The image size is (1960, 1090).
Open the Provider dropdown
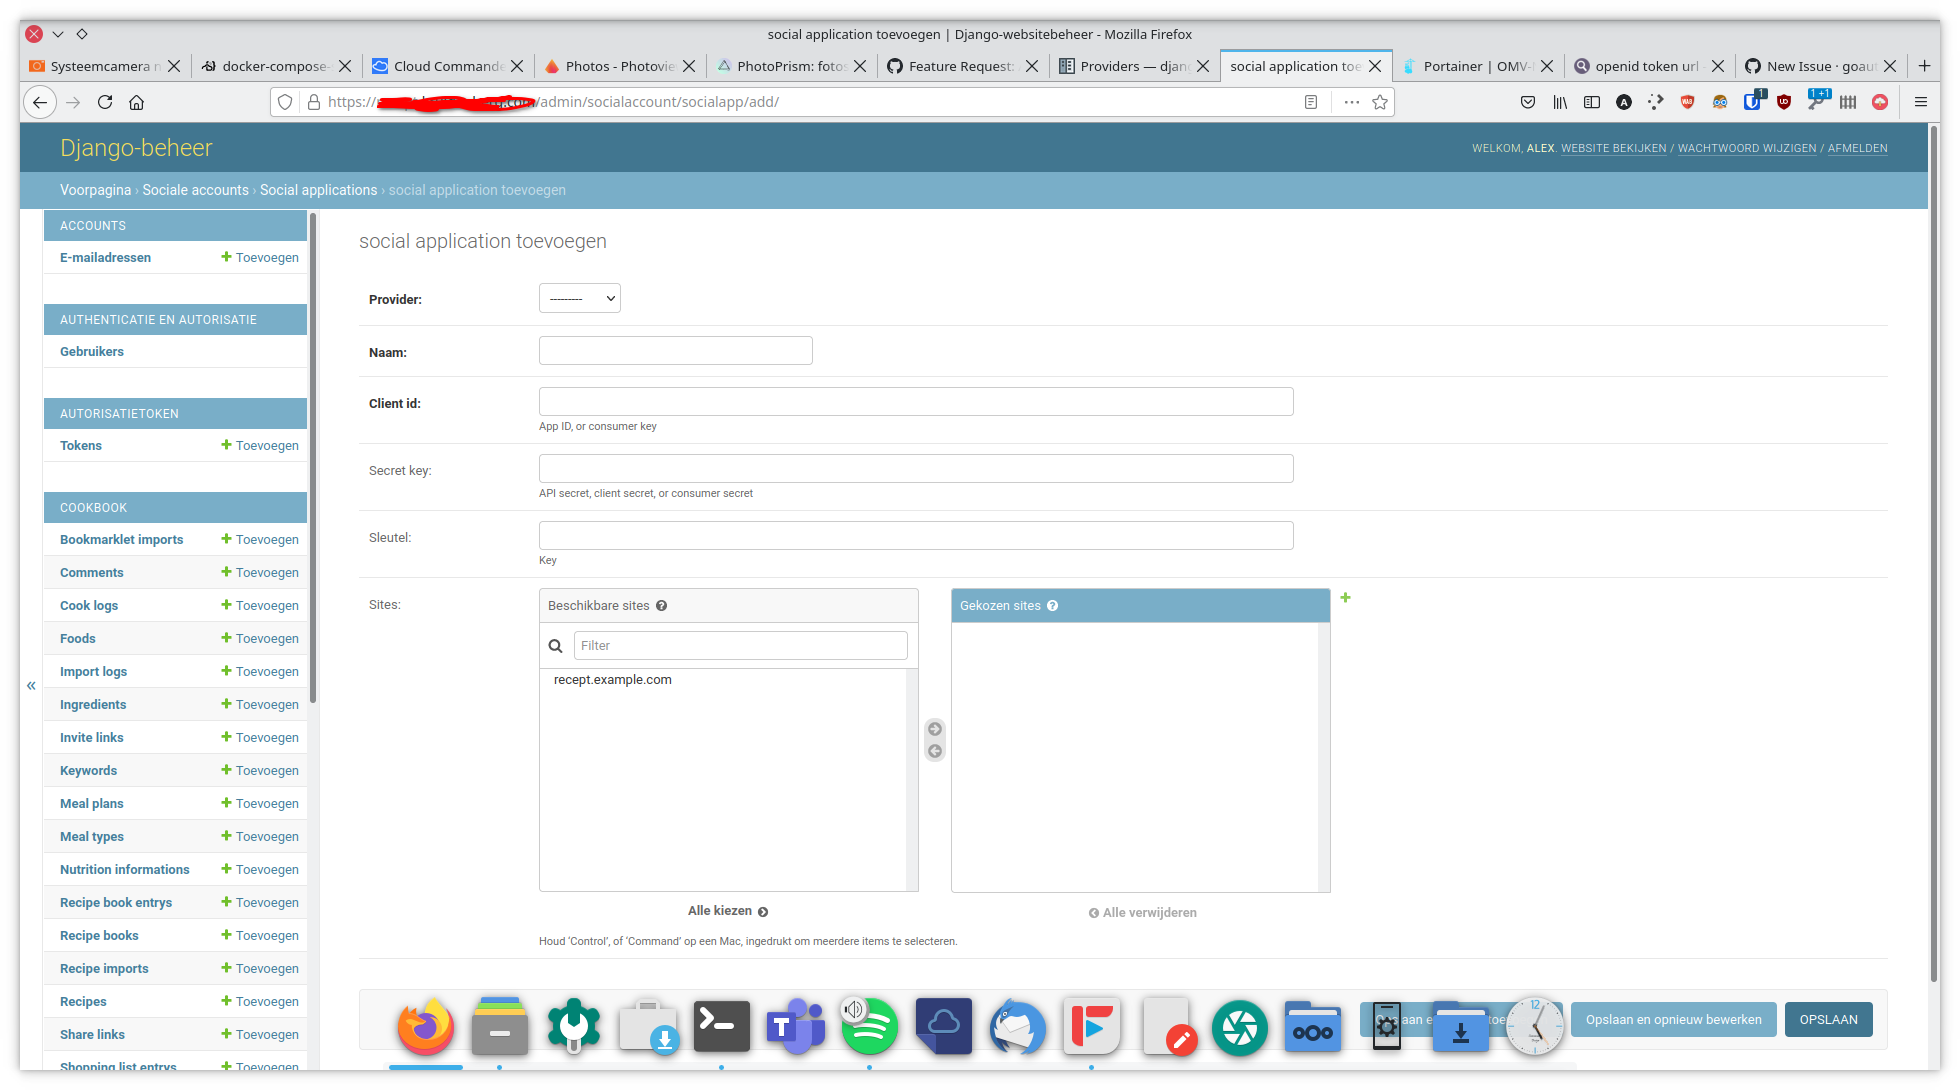(579, 297)
